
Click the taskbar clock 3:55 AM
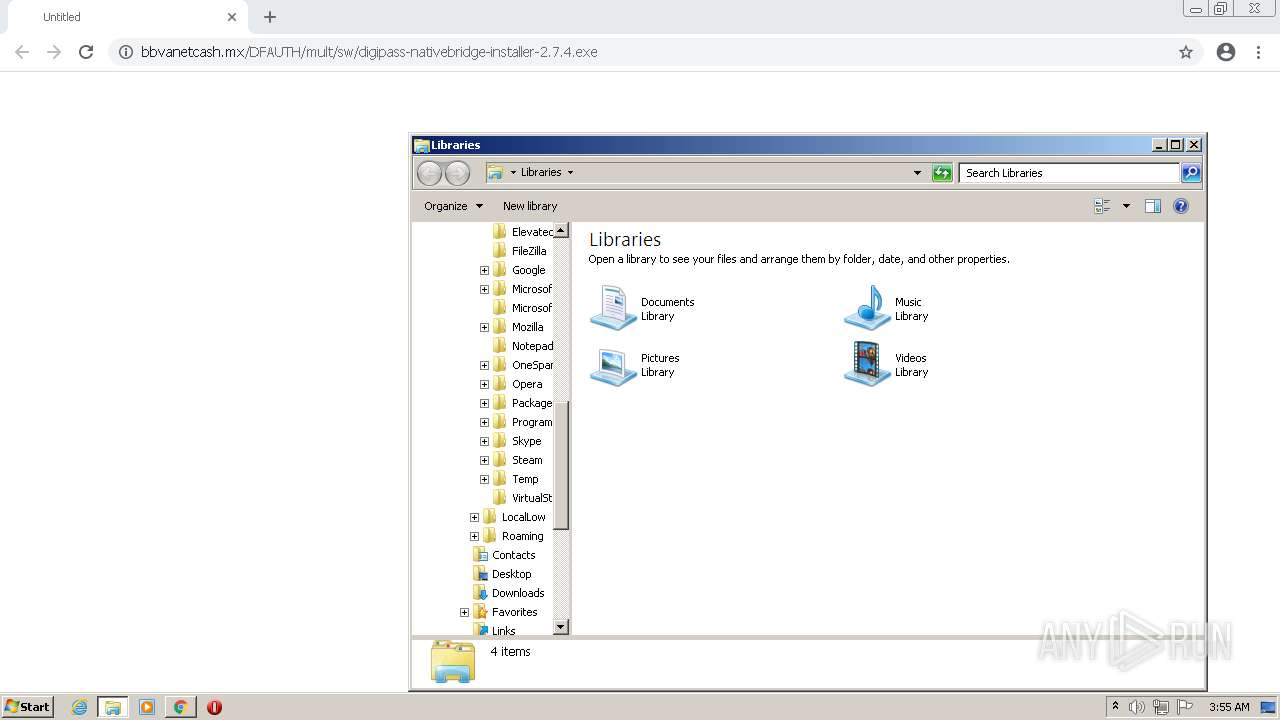coord(1229,707)
